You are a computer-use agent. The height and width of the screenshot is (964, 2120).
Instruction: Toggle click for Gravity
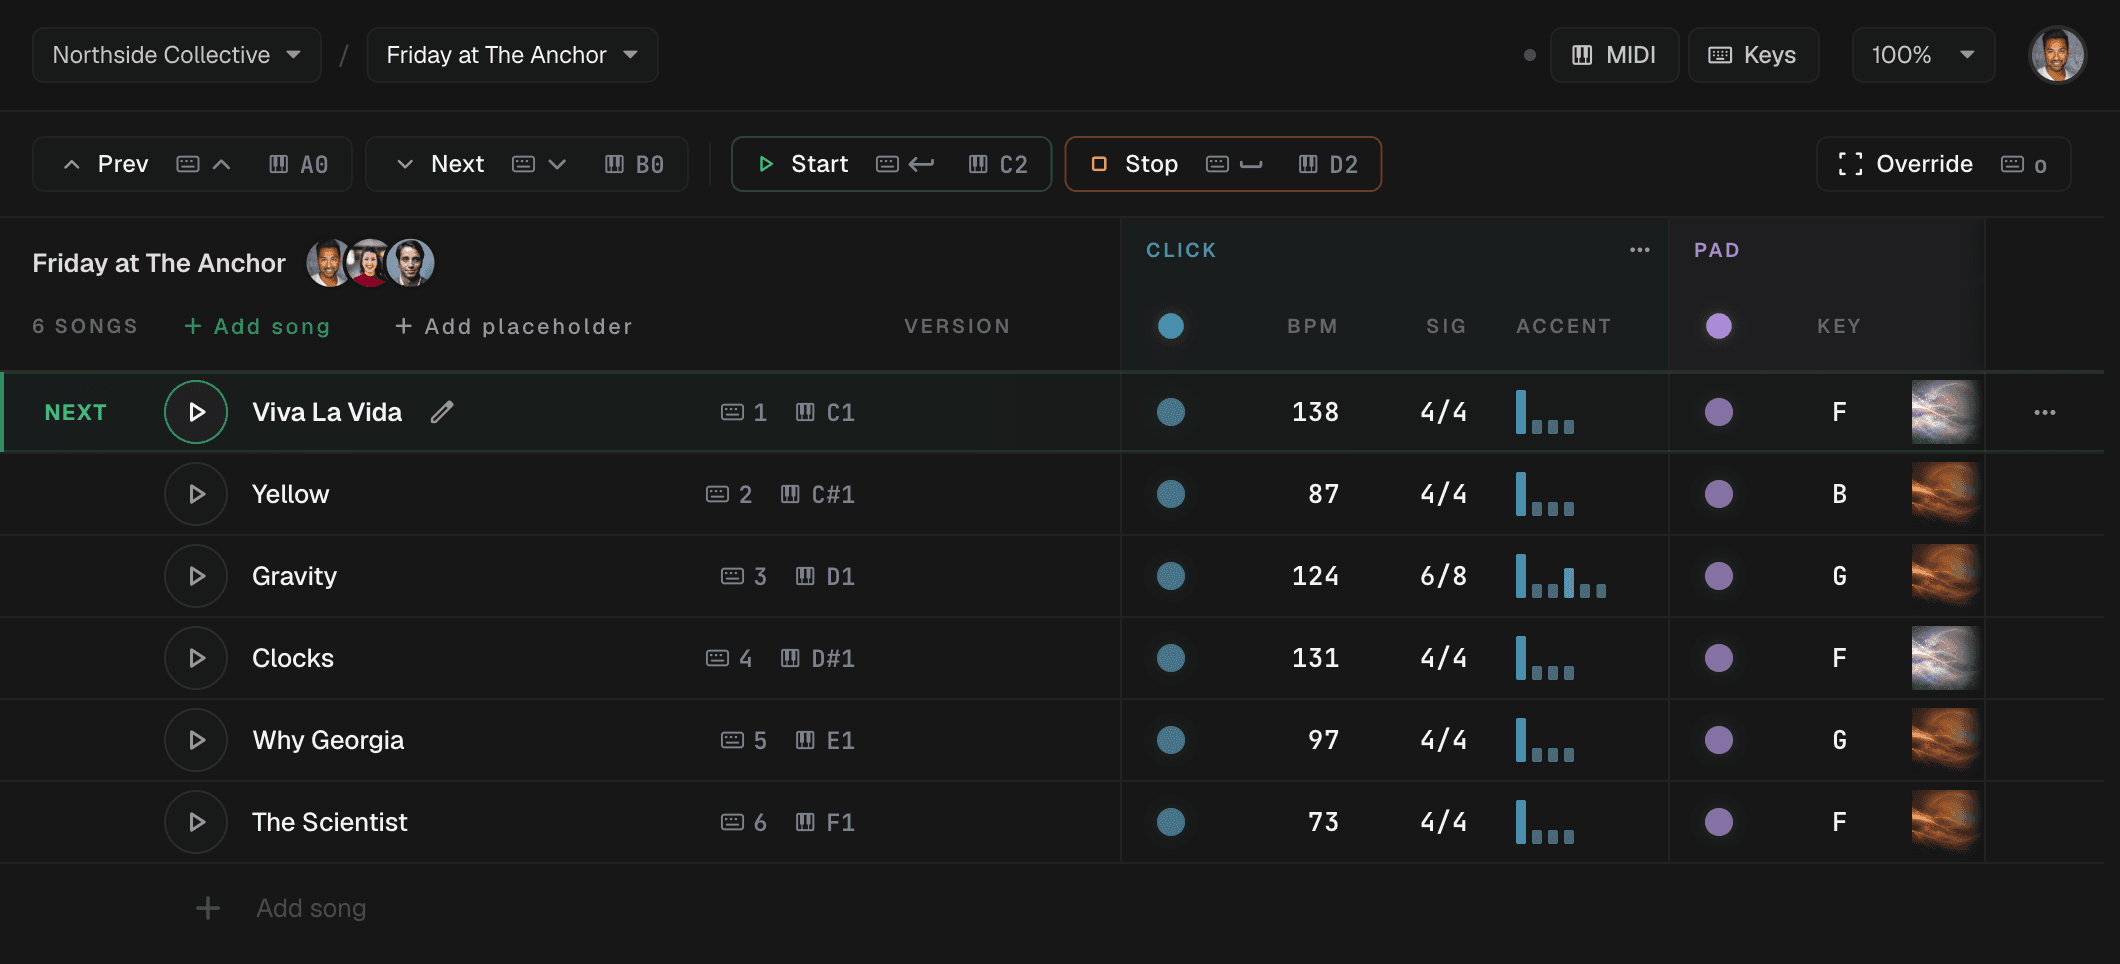(x=1171, y=576)
